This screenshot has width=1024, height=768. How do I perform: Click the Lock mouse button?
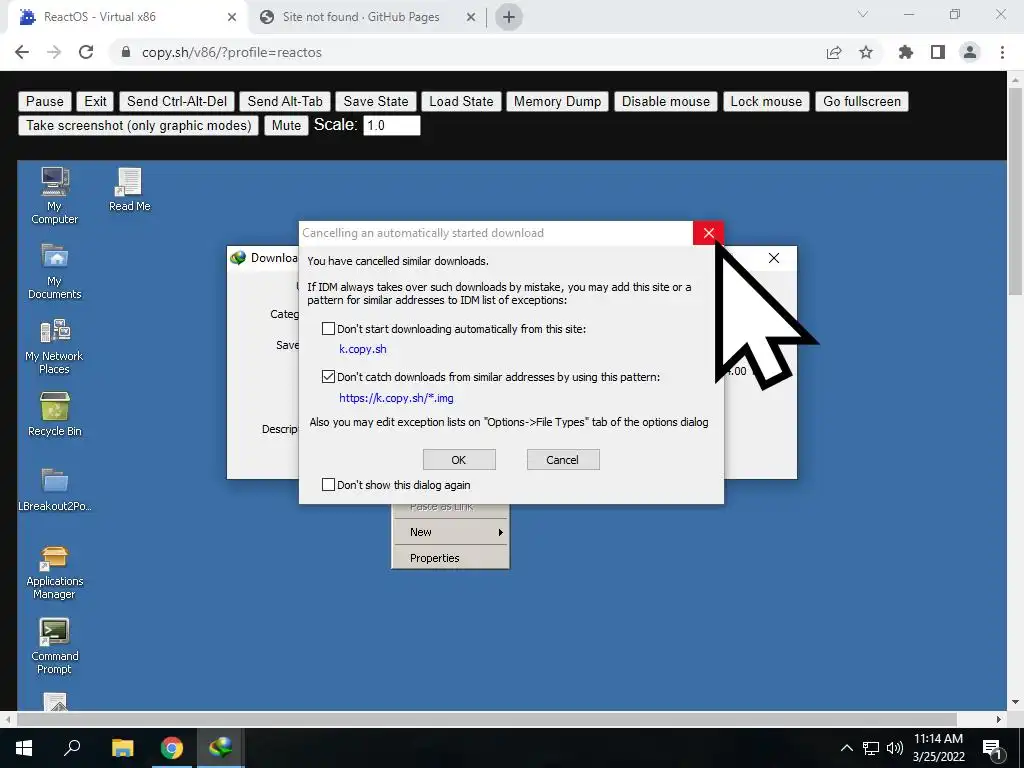click(766, 101)
